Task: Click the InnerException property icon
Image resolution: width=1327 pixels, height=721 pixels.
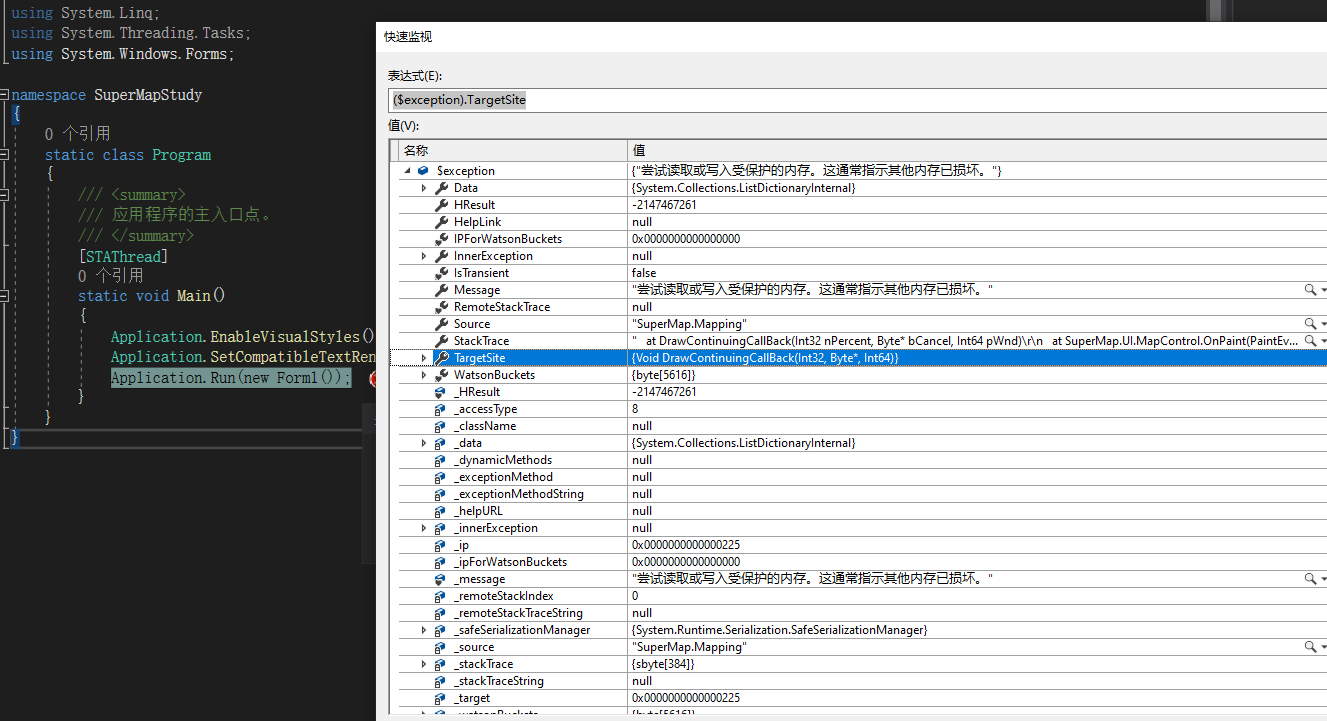Action: (x=441, y=256)
